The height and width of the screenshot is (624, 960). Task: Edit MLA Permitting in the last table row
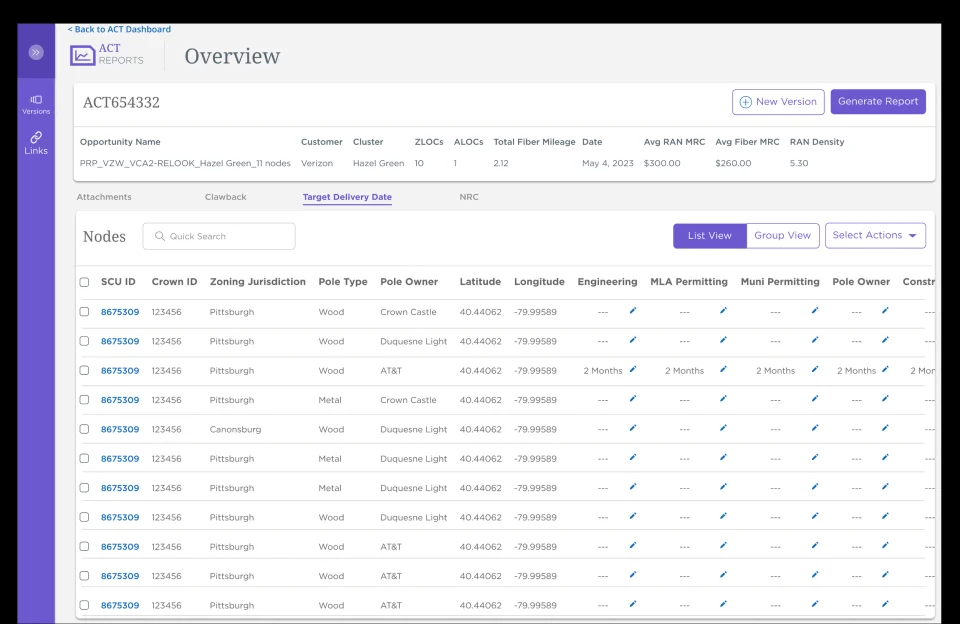(x=723, y=604)
